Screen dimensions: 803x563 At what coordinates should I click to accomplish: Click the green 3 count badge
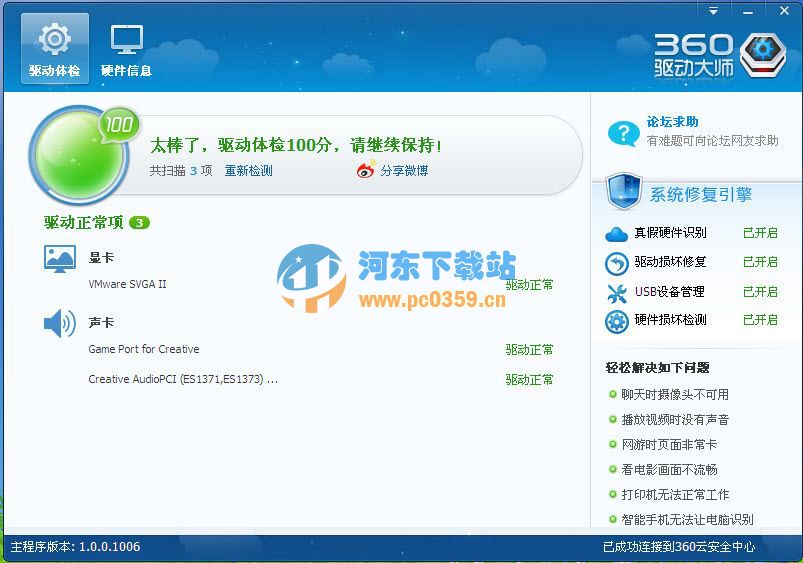pyautogui.click(x=139, y=223)
